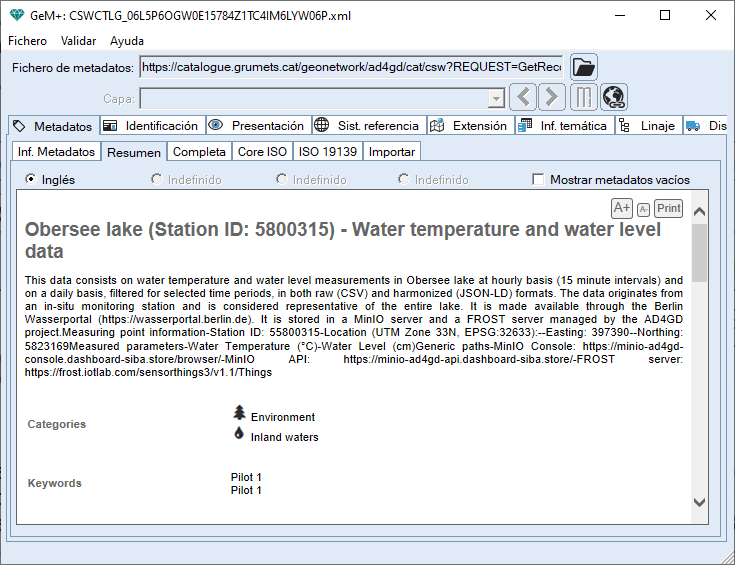Switch to the Core ISO tab
The image size is (735, 565).
click(x=262, y=152)
